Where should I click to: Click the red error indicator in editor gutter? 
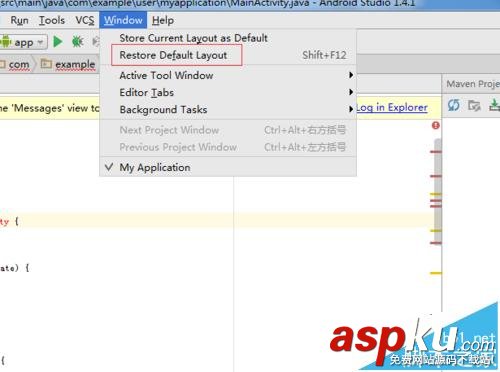435,125
